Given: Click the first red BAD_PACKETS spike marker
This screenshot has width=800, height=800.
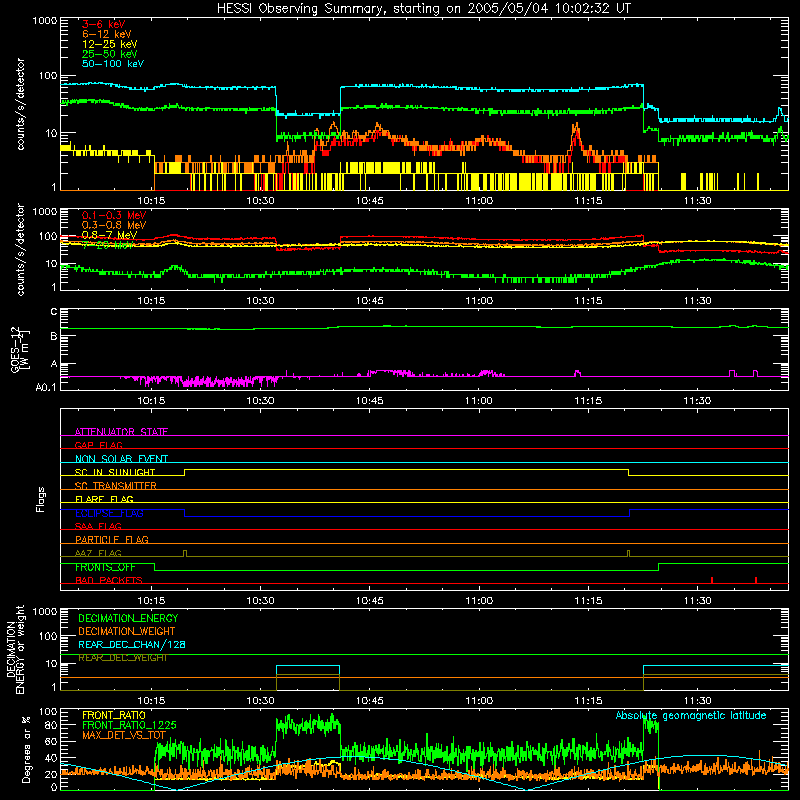Looking at the screenshot, I should (712, 580).
